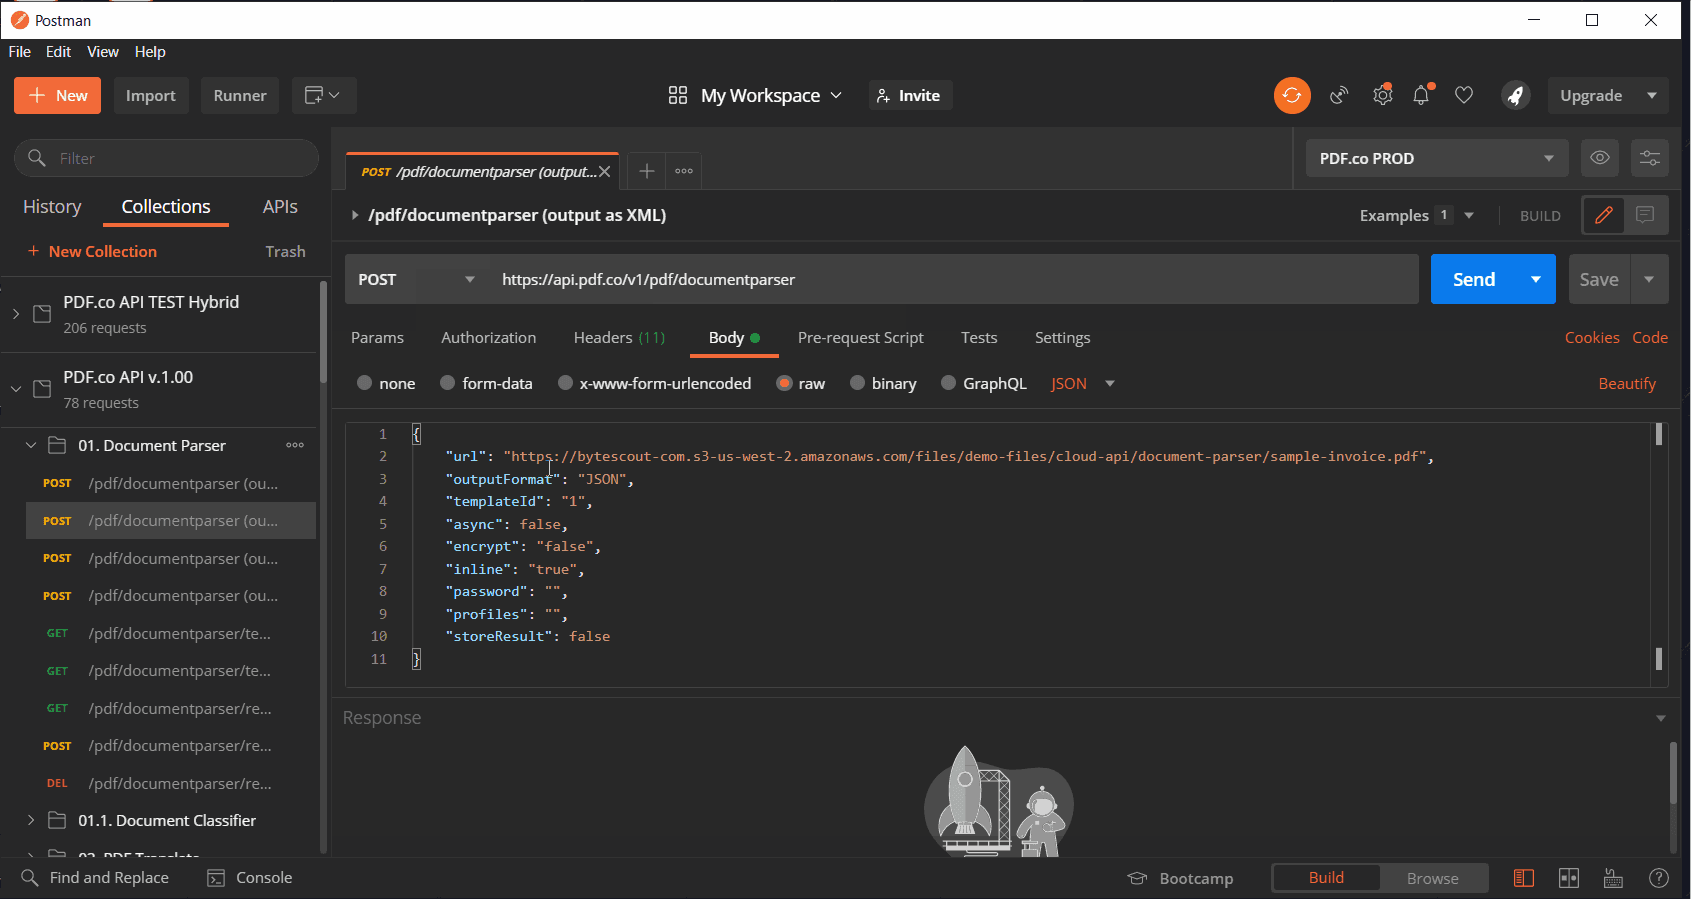Open the POST method dropdown
The height and width of the screenshot is (899, 1691).
click(416, 279)
